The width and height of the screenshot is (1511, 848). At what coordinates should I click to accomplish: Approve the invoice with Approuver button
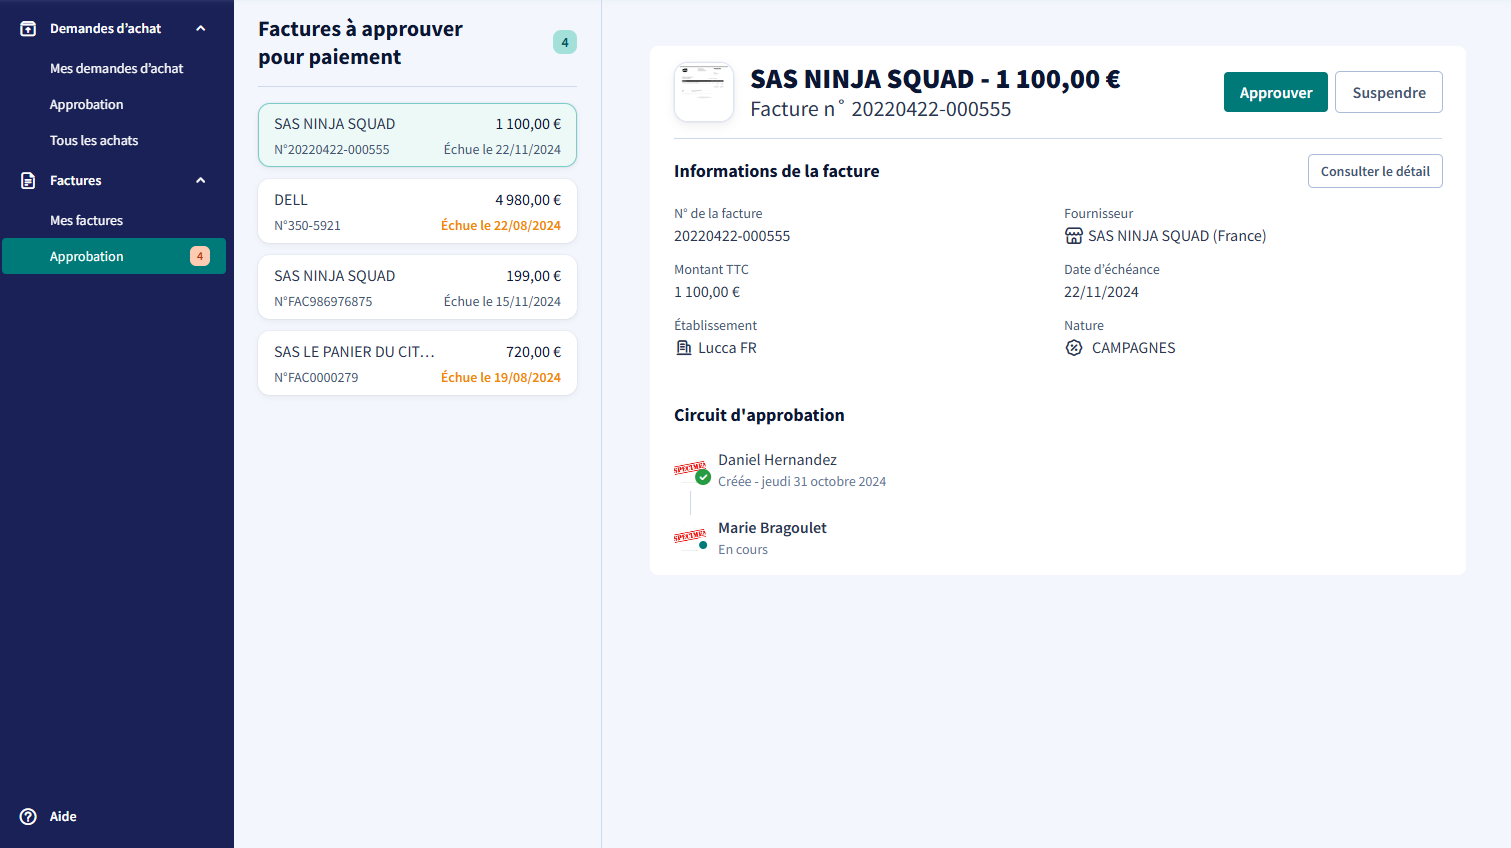coord(1276,92)
